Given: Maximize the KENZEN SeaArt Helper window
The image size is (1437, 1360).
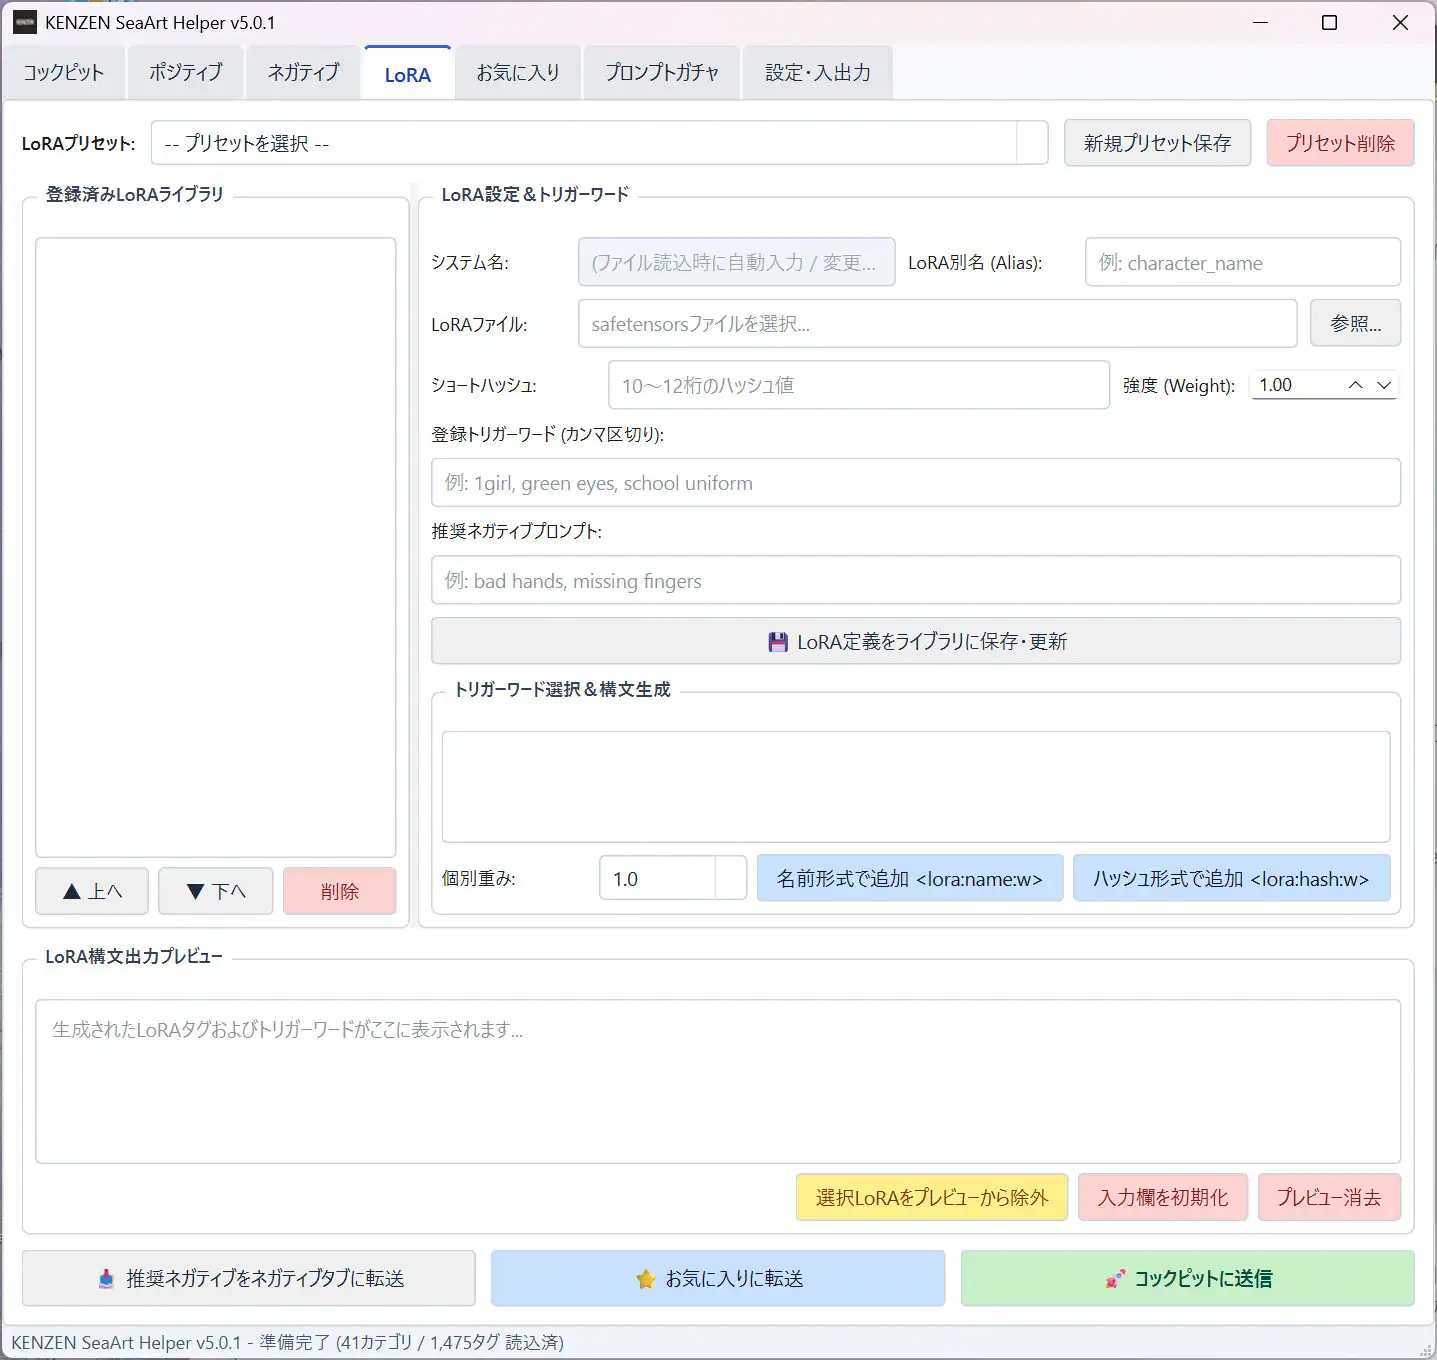Looking at the screenshot, I should (1329, 22).
